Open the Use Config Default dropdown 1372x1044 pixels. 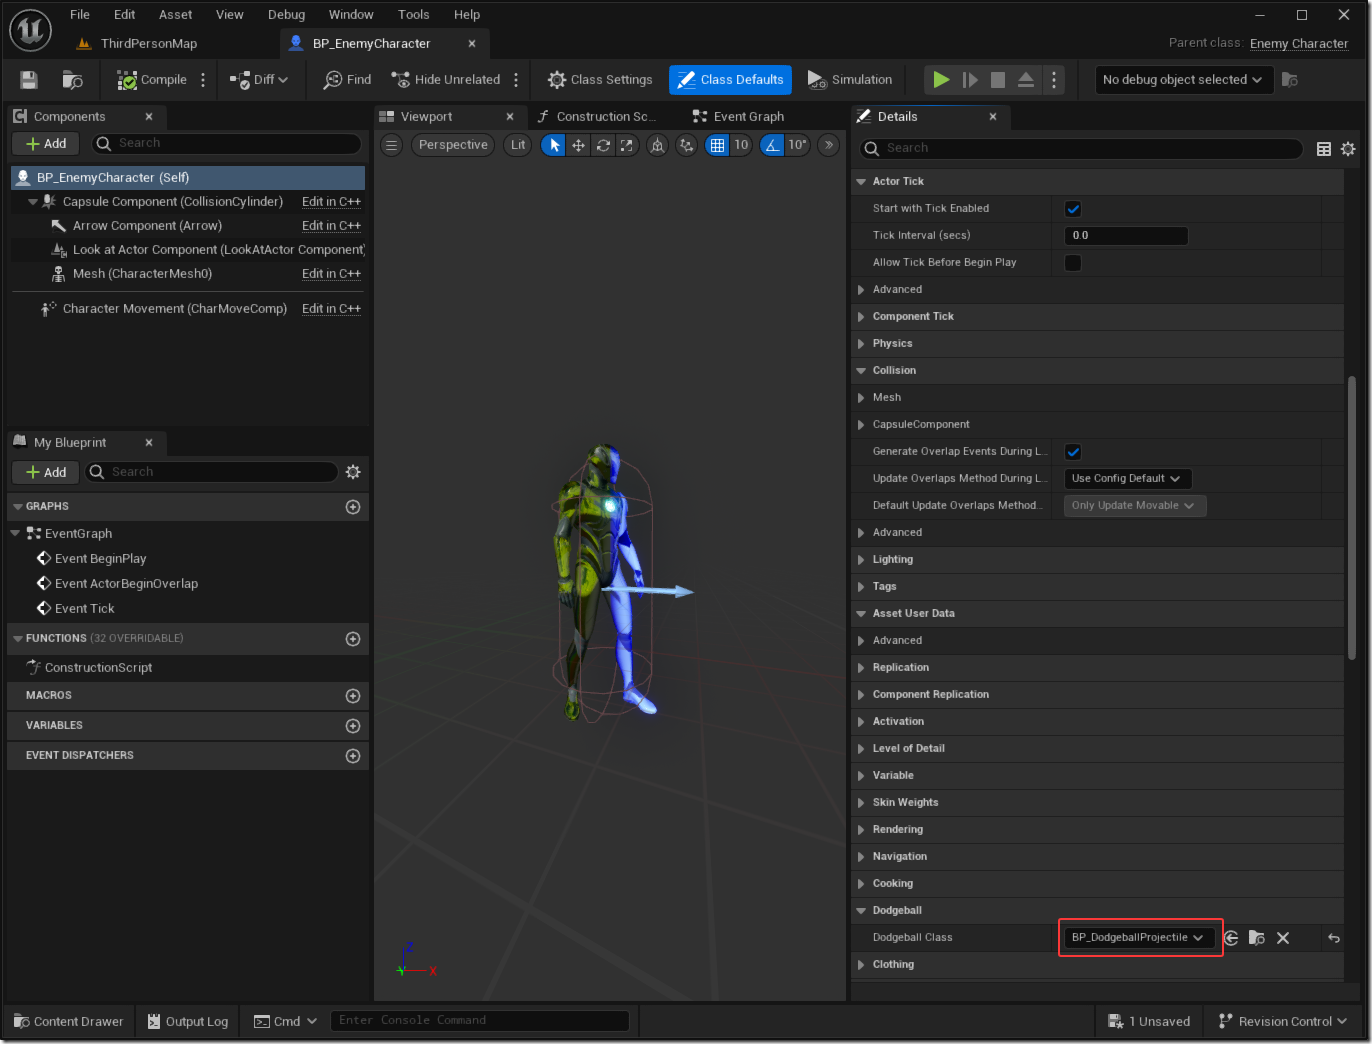[1127, 479]
